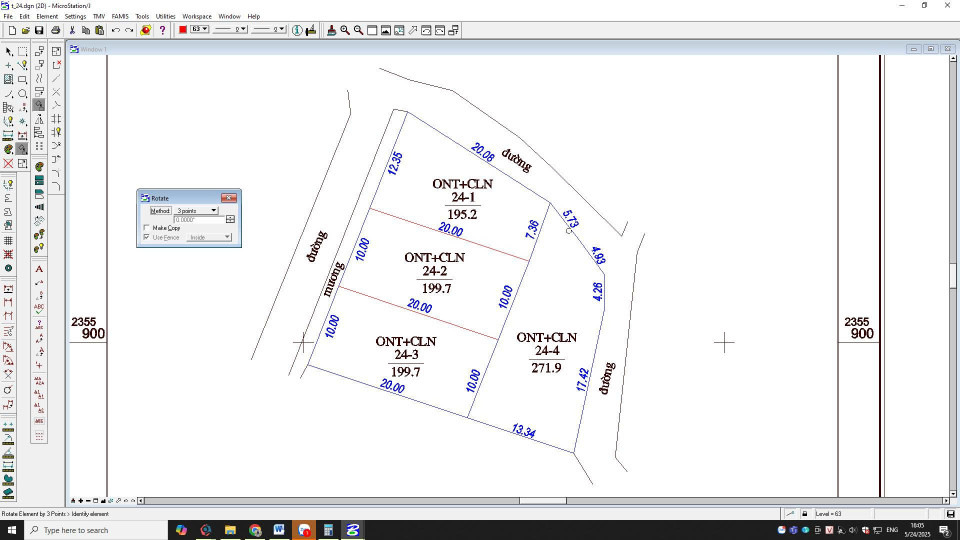This screenshot has width=960, height=540.
Task: Open File Explorer from the taskbar
Action: click(230, 530)
